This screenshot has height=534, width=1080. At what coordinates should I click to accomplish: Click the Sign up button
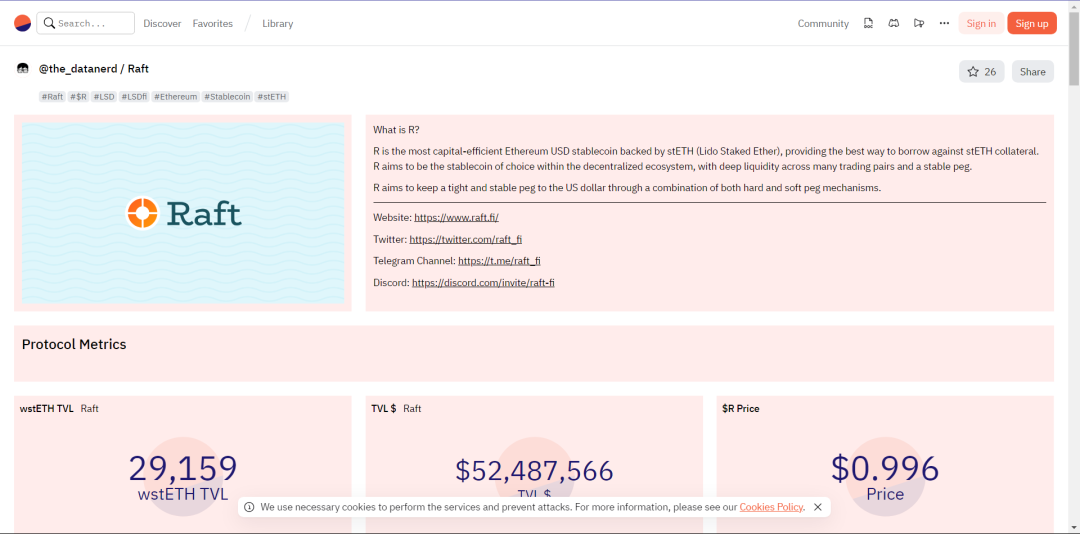point(1032,23)
